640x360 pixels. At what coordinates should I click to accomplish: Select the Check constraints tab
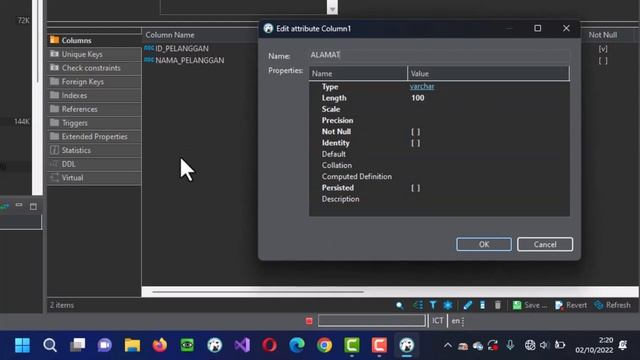(94, 68)
